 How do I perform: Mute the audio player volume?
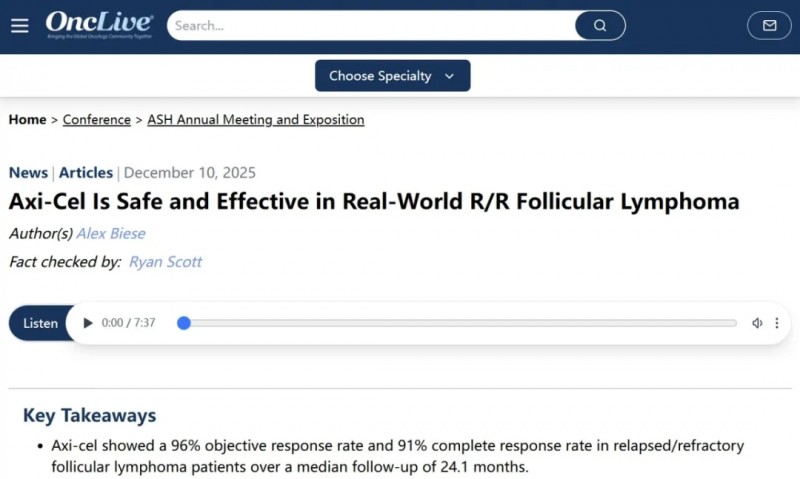pyautogui.click(x=757, y=323)
